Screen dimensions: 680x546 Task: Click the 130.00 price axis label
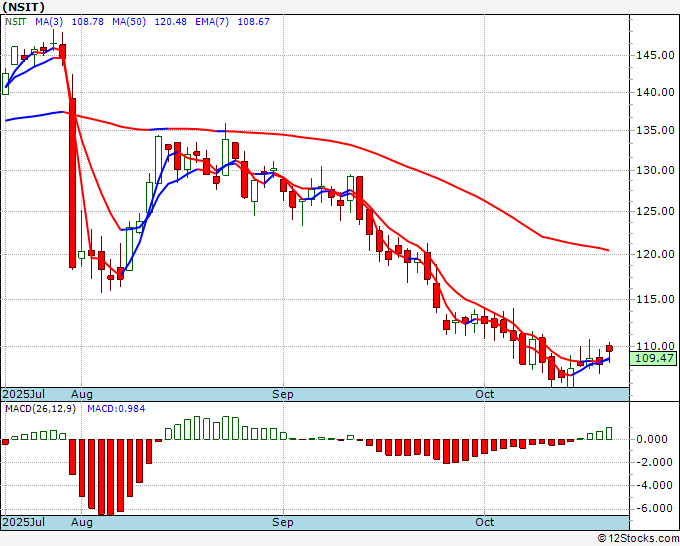[x=655, y=170]
